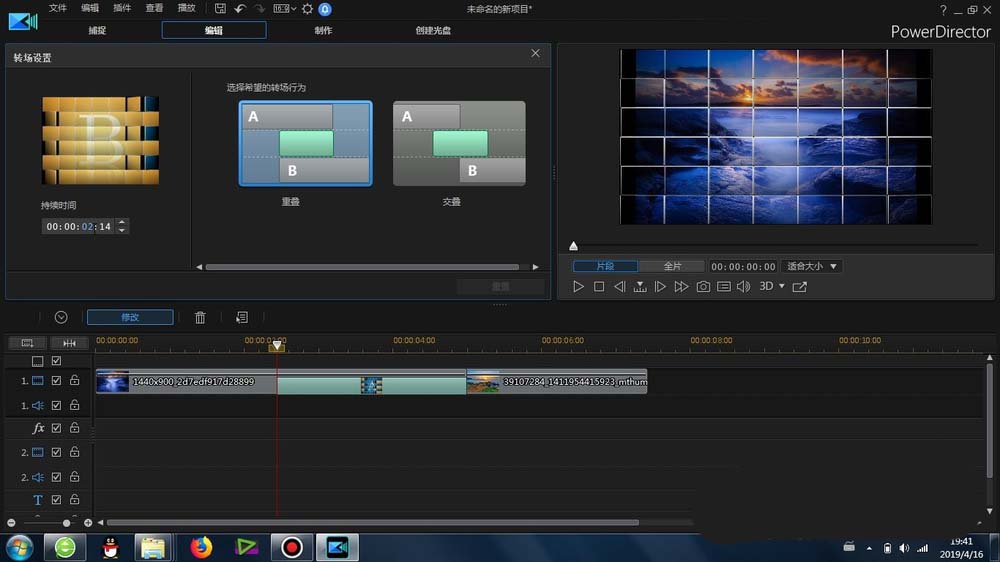Click the preview volume speaker icon
The width and height of the screenshot is (1000, 562).
[x=743, y=287]
